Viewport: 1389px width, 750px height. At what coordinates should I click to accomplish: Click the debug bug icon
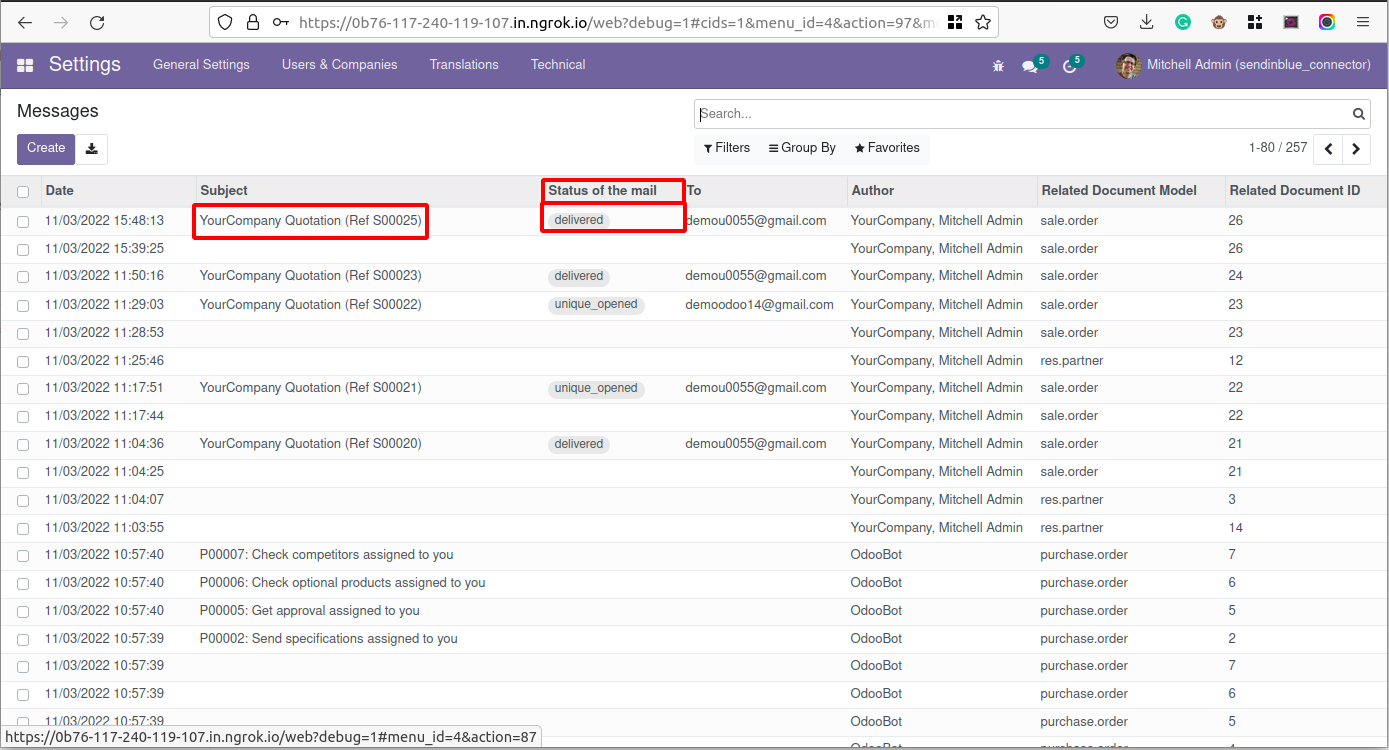click(998, 66)
